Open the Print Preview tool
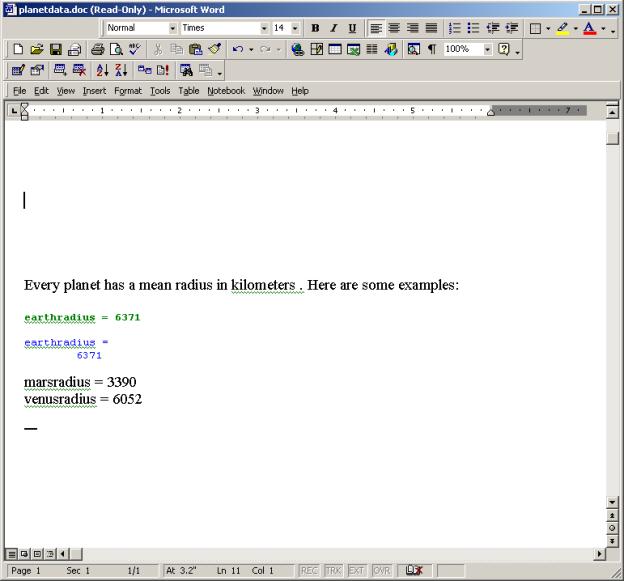The height and width of the screenshot is (581, 624). pos(116,49)
